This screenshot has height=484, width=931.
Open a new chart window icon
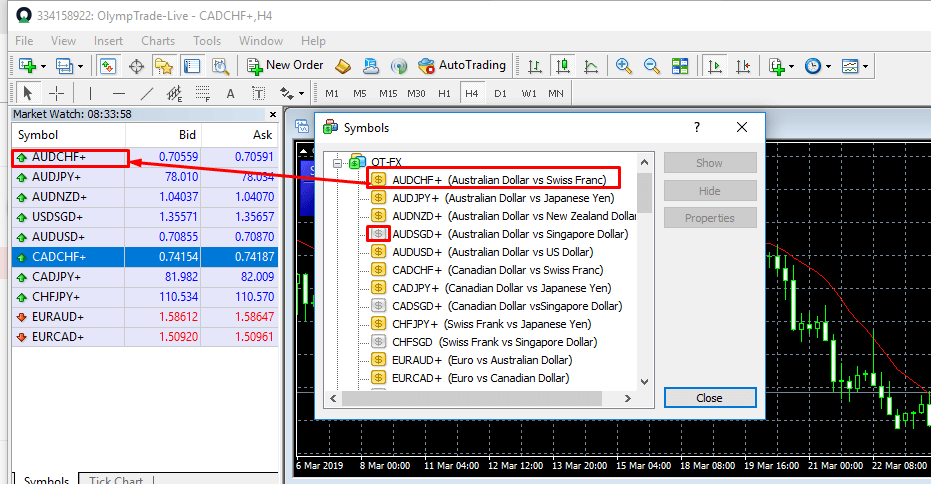27,66
